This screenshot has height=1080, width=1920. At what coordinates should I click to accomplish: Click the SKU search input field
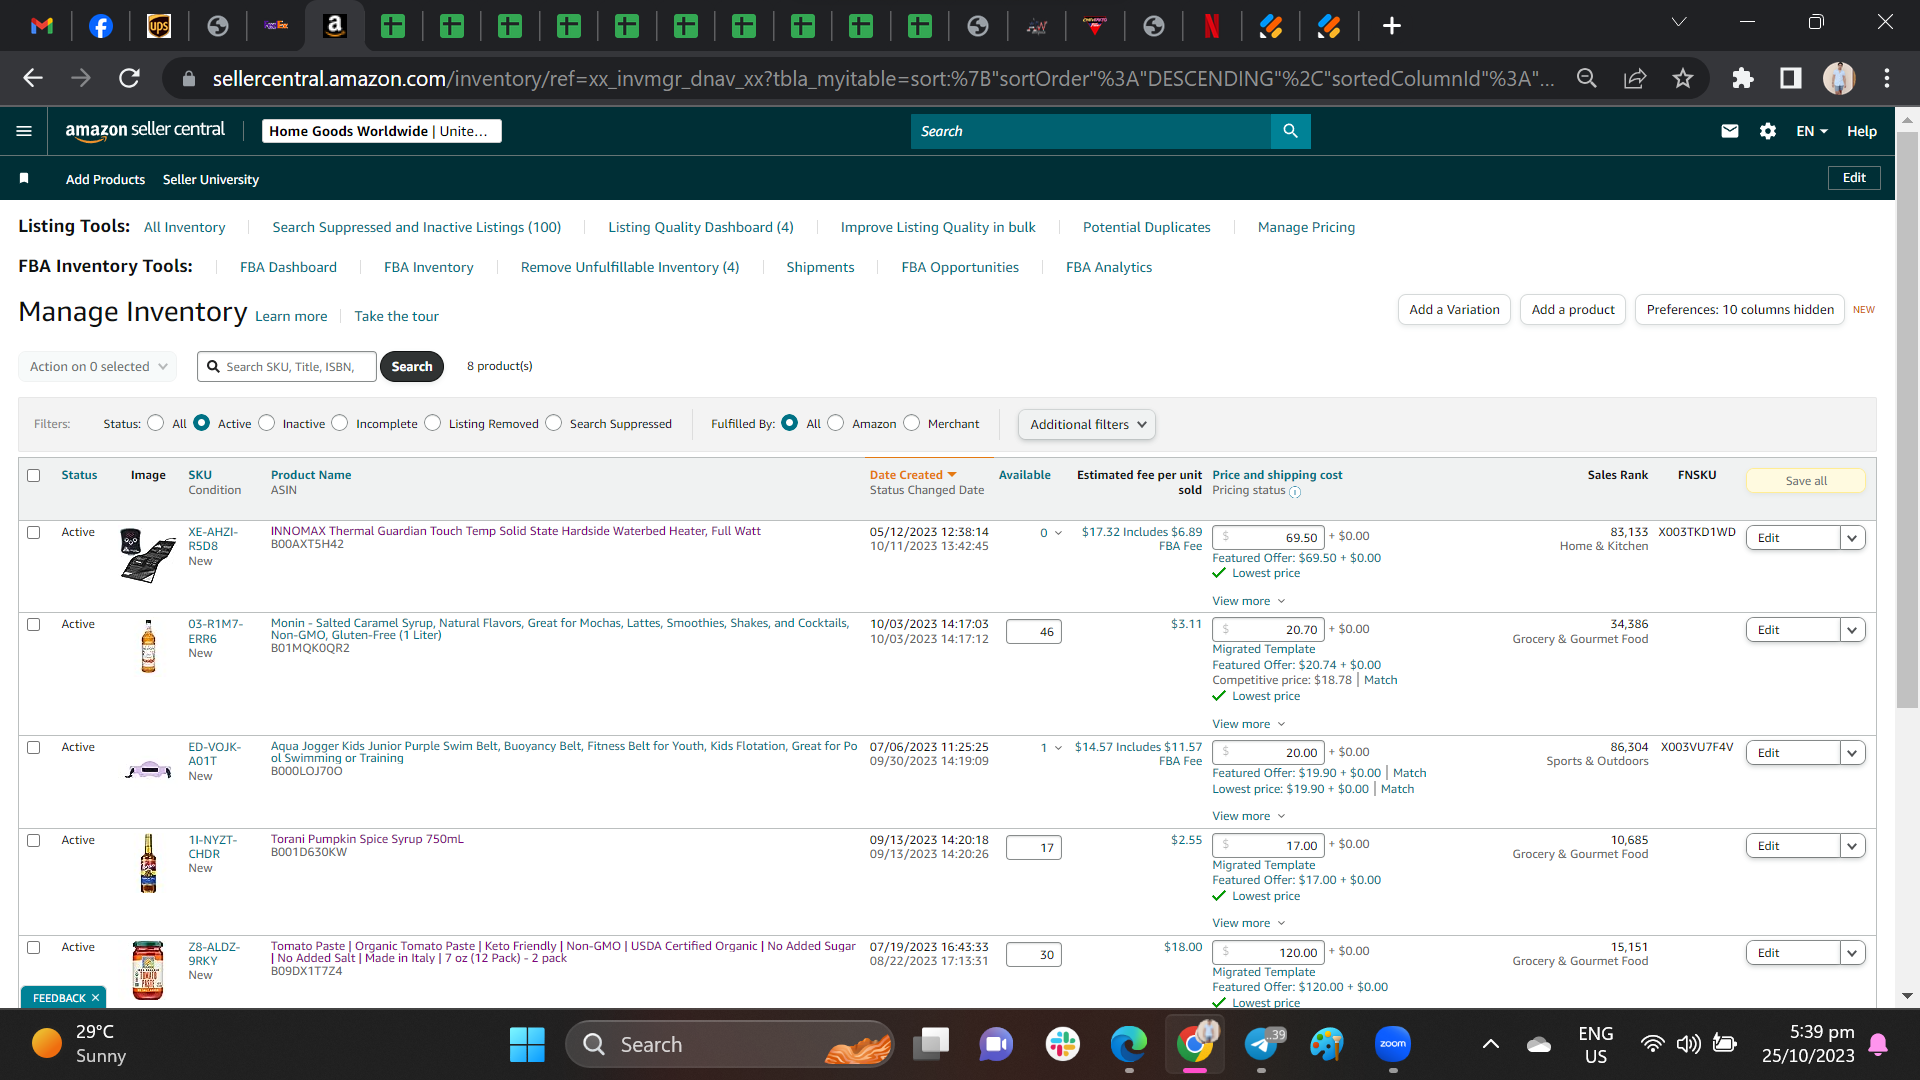click(287, 367)
